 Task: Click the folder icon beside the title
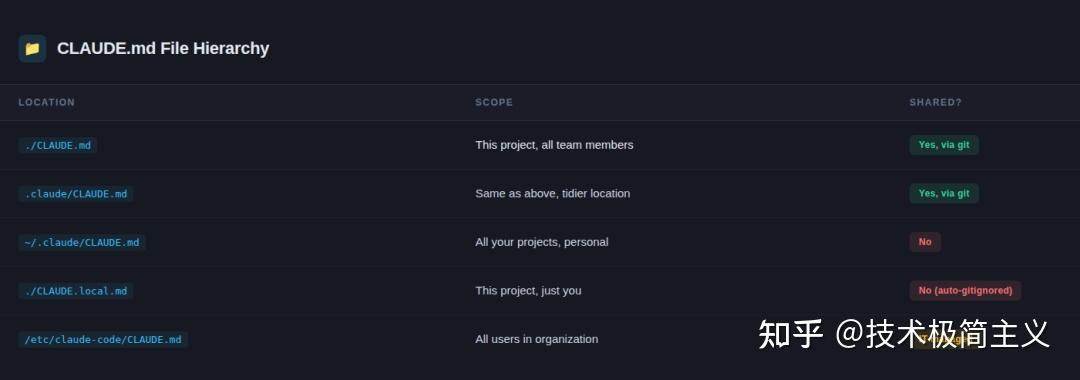click(x=32, y=49)
